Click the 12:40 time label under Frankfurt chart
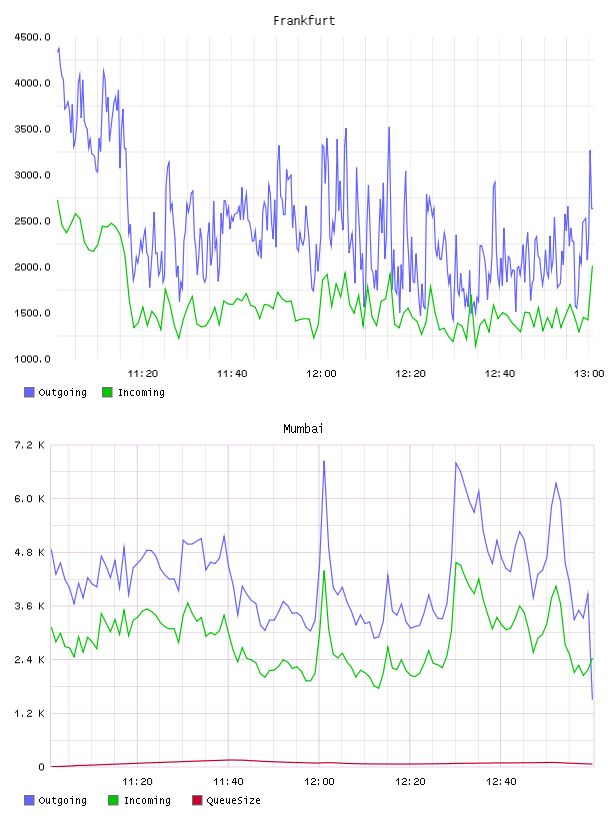This screenshot has height=816, width=608. click(x=500, y=374)
